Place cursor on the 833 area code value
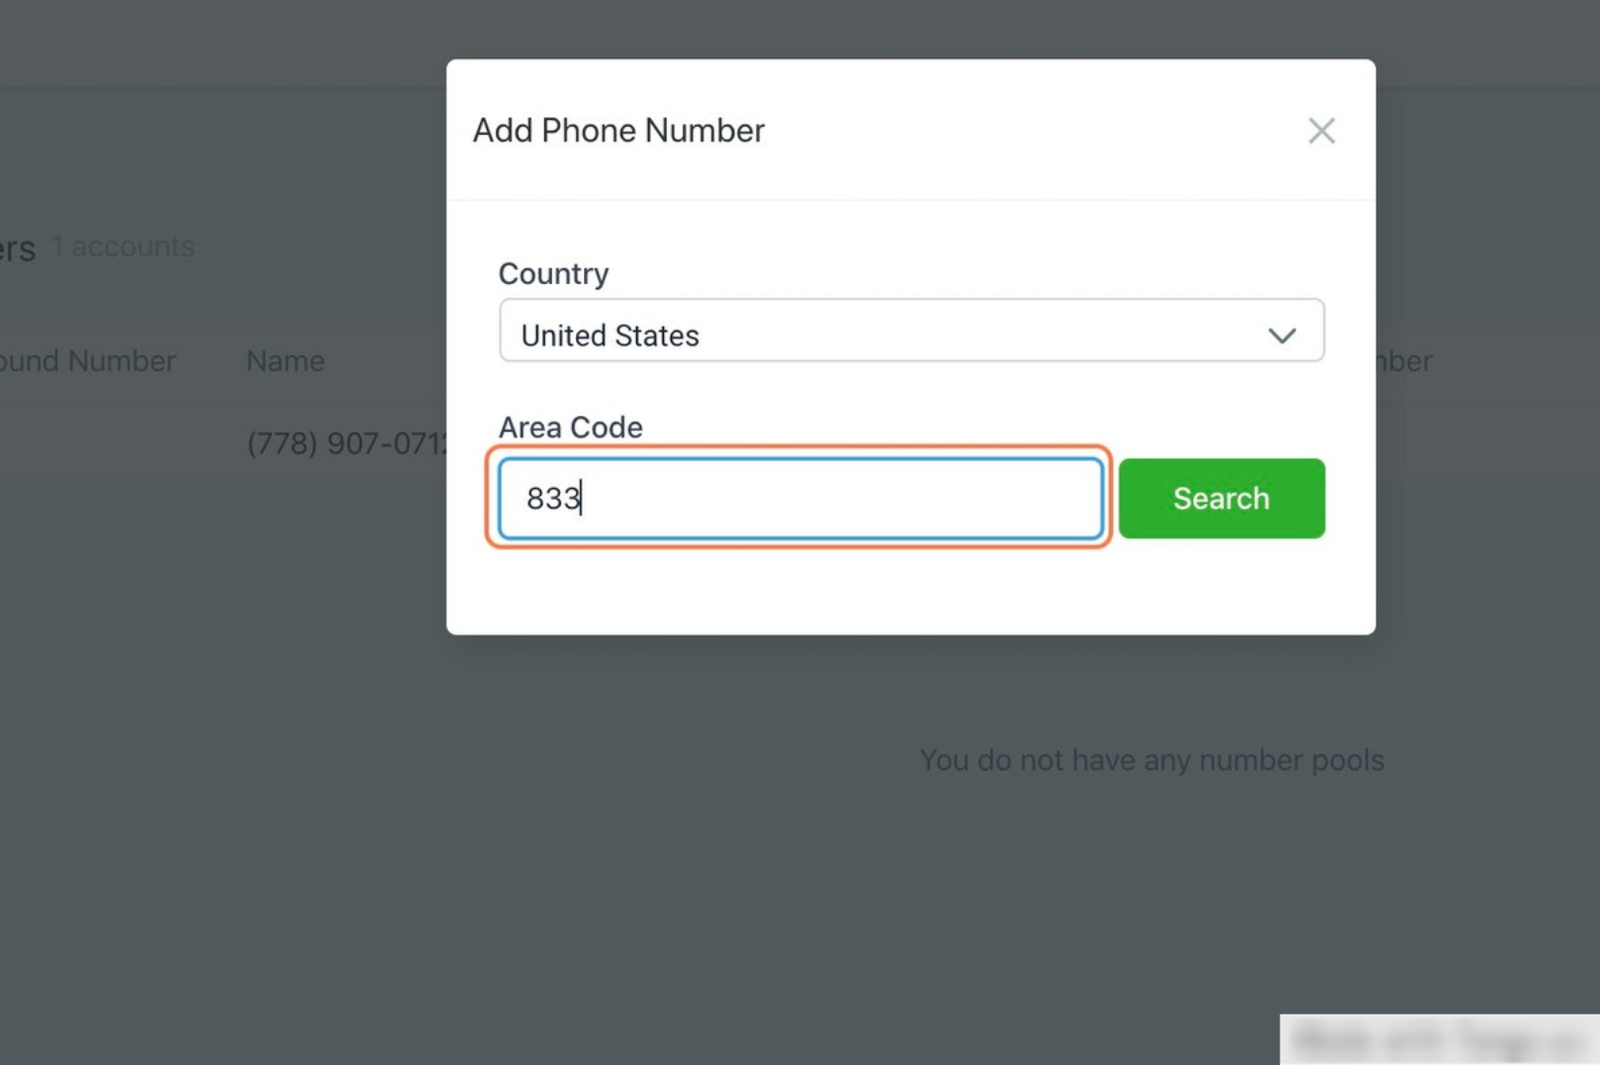1600x1065 pixels. (x=553, y=498)
